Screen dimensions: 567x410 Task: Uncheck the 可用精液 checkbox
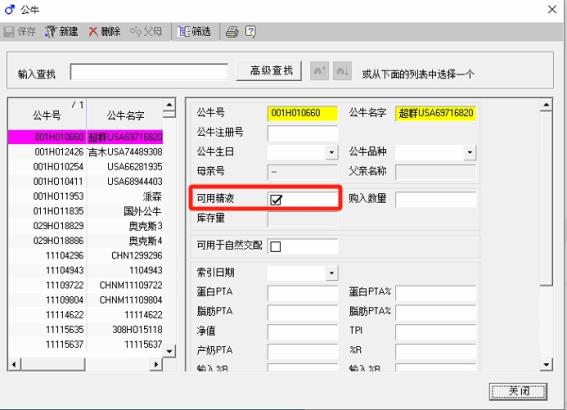276,199
